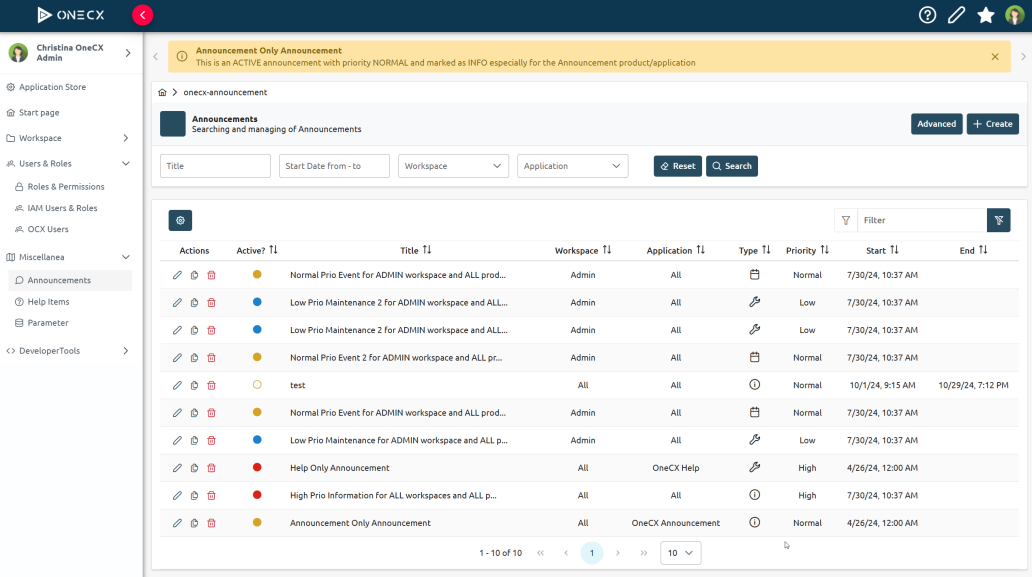This screenshot has width=1032, height=577.
Task: Click the help question mark icon in header
Action: click(927, 15)
